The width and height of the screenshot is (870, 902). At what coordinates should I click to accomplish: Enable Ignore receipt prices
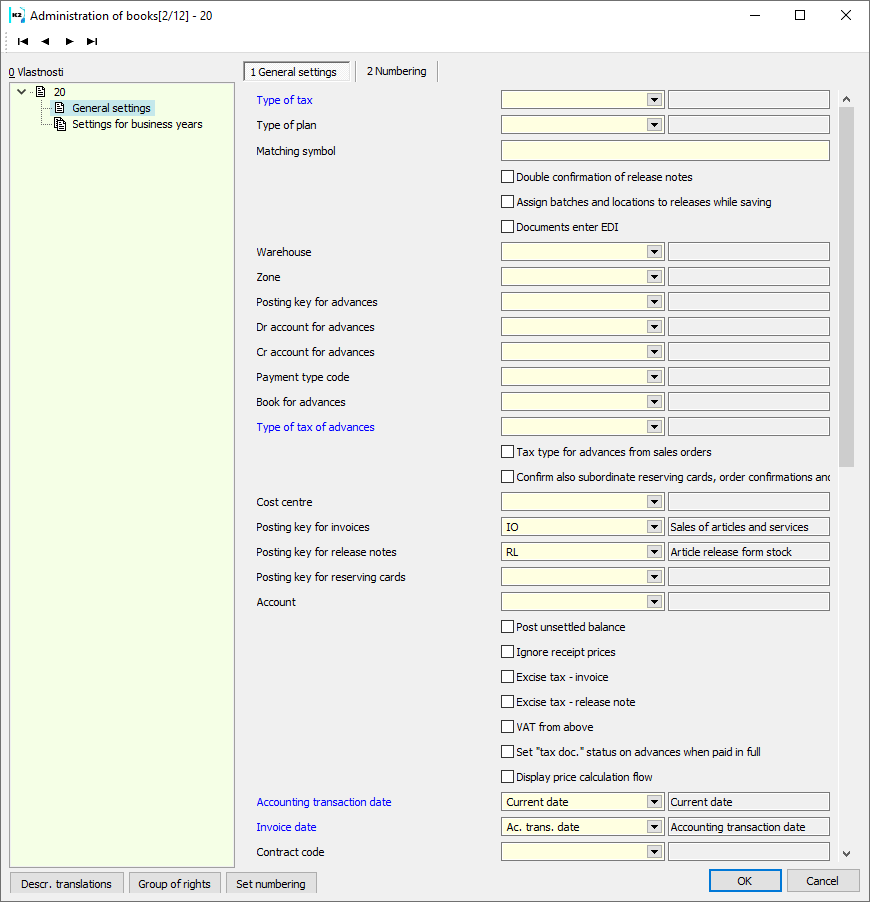pos(508,652)
